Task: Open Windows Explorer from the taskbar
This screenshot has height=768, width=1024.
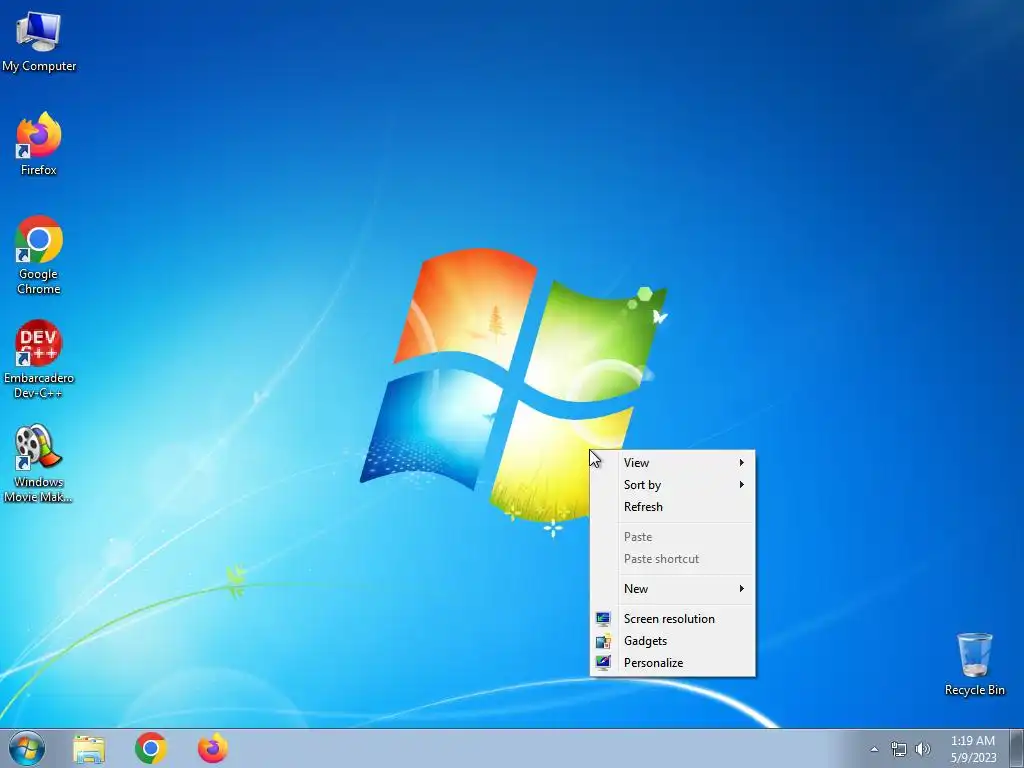Action: coord(89,749)
